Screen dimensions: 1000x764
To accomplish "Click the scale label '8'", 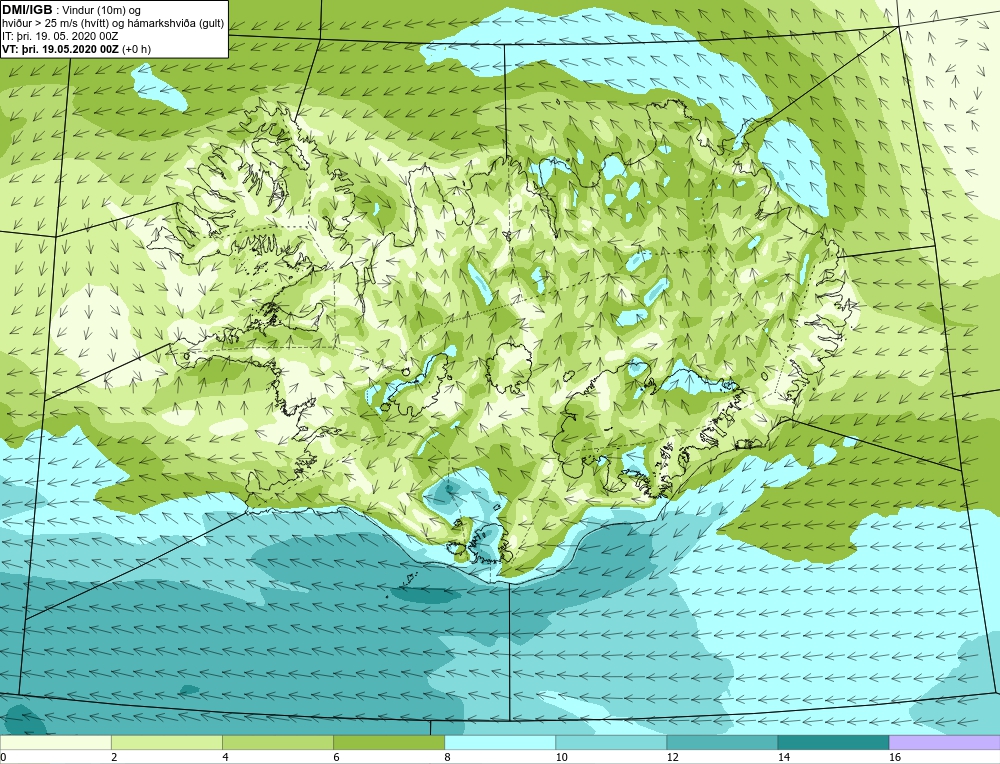I will 447,757.
